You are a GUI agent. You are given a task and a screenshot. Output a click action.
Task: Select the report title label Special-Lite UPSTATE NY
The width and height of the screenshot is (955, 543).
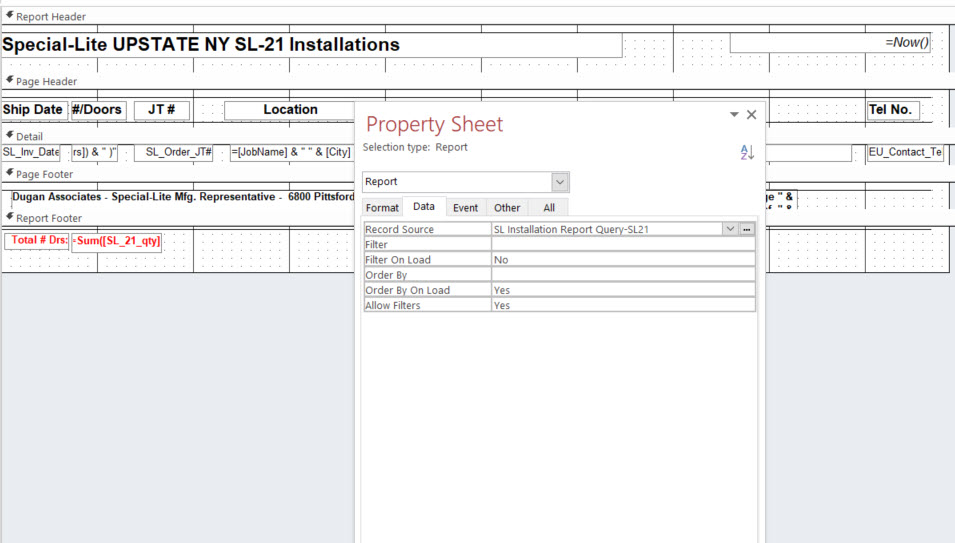pos(312,44)
